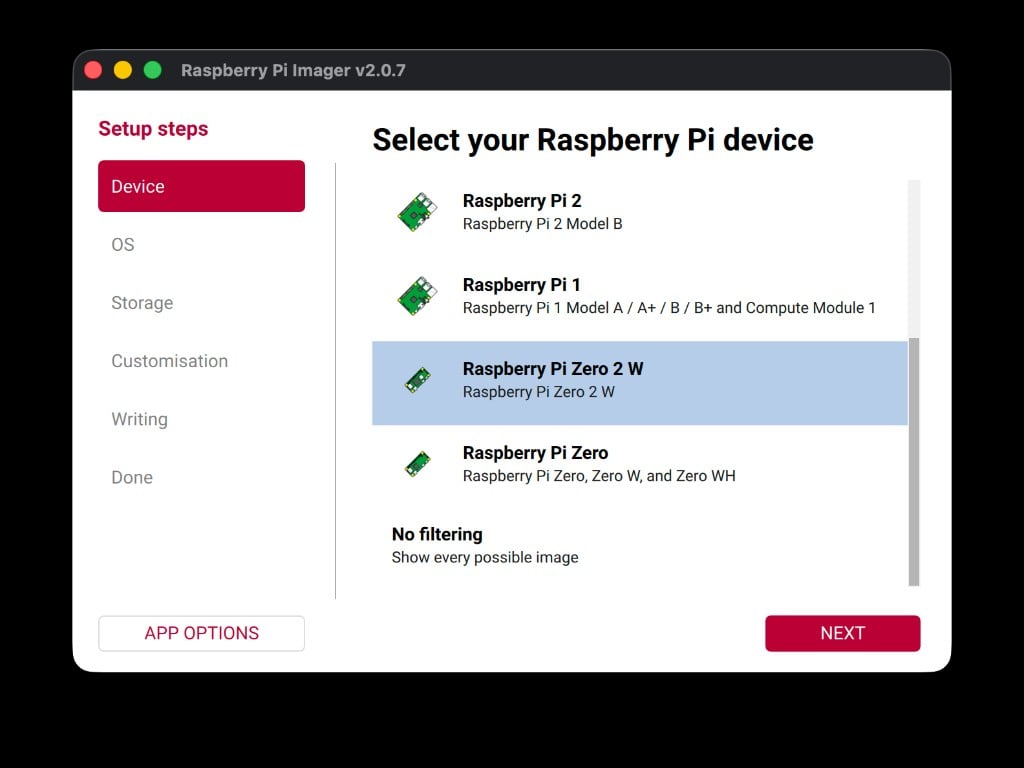Click the device list scrollbar thumb

pos(914,462)
